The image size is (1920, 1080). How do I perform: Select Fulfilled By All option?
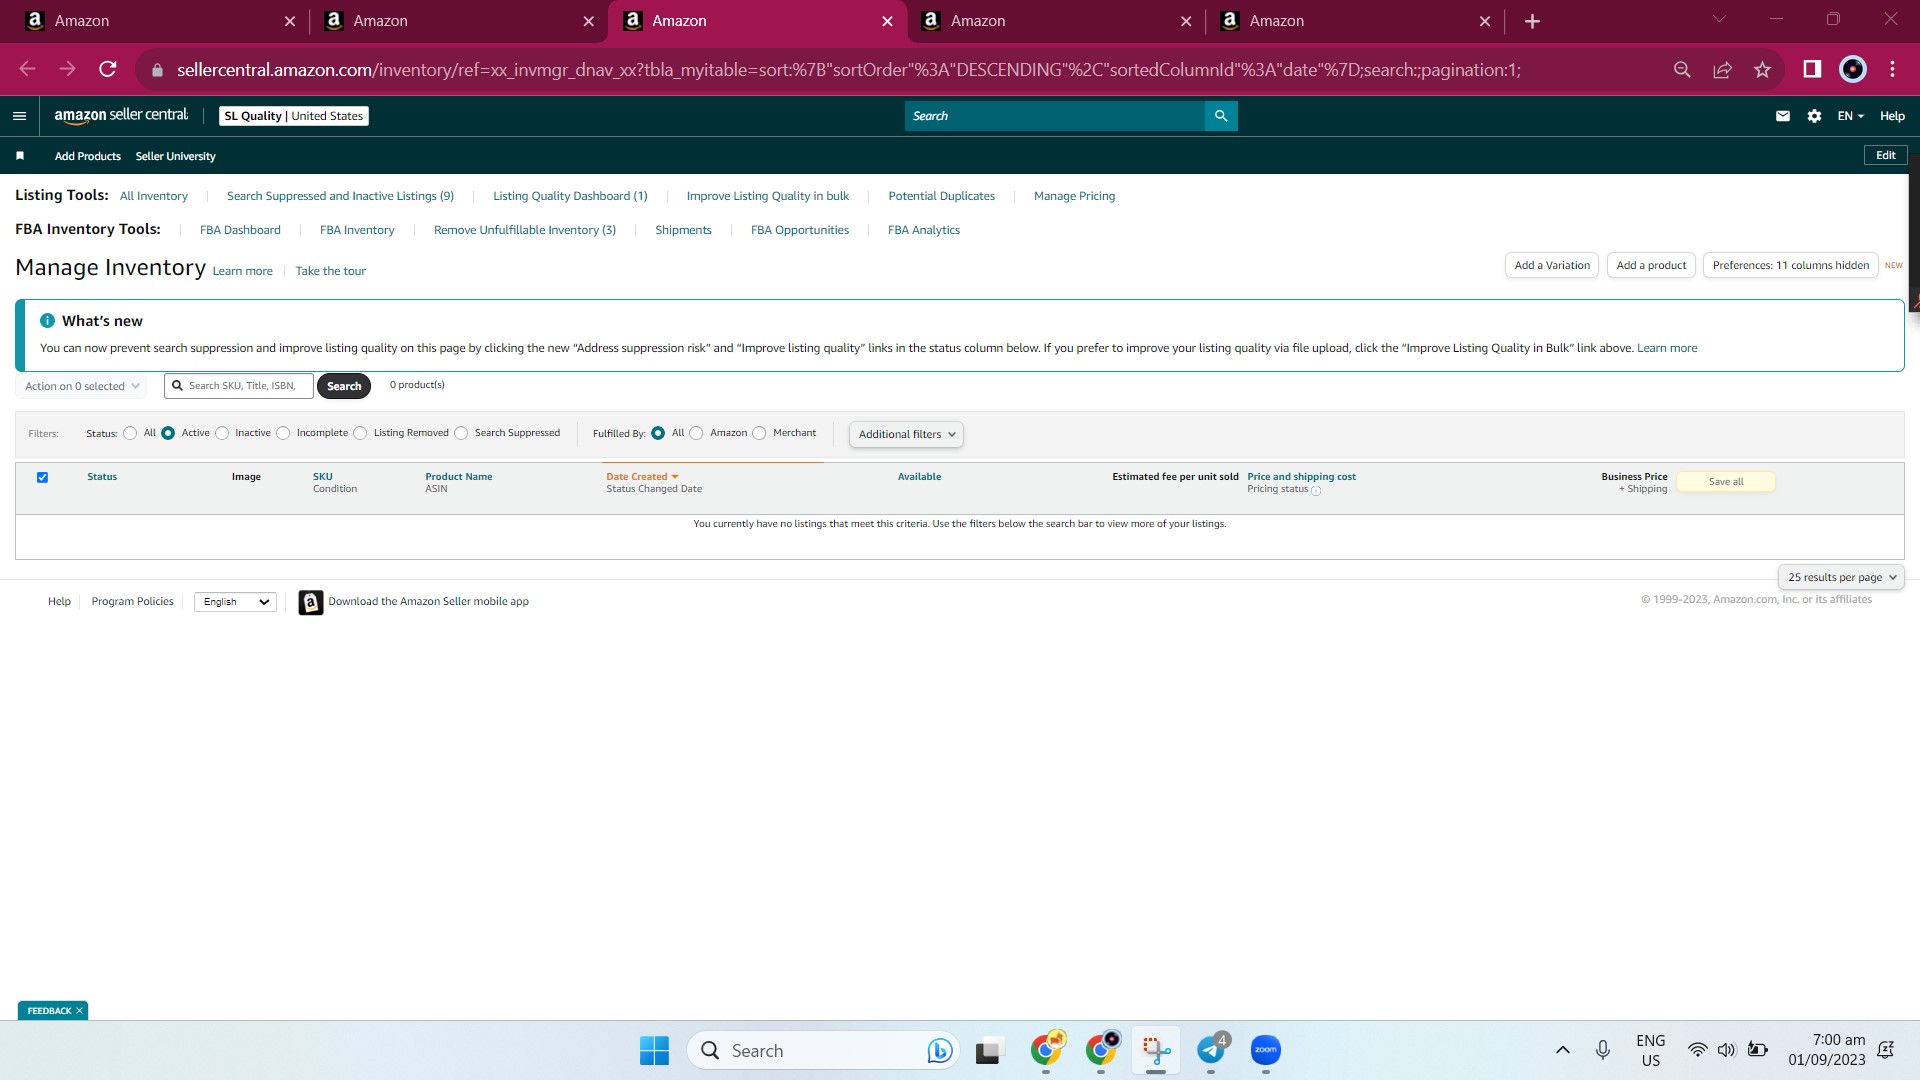point(658,433)
